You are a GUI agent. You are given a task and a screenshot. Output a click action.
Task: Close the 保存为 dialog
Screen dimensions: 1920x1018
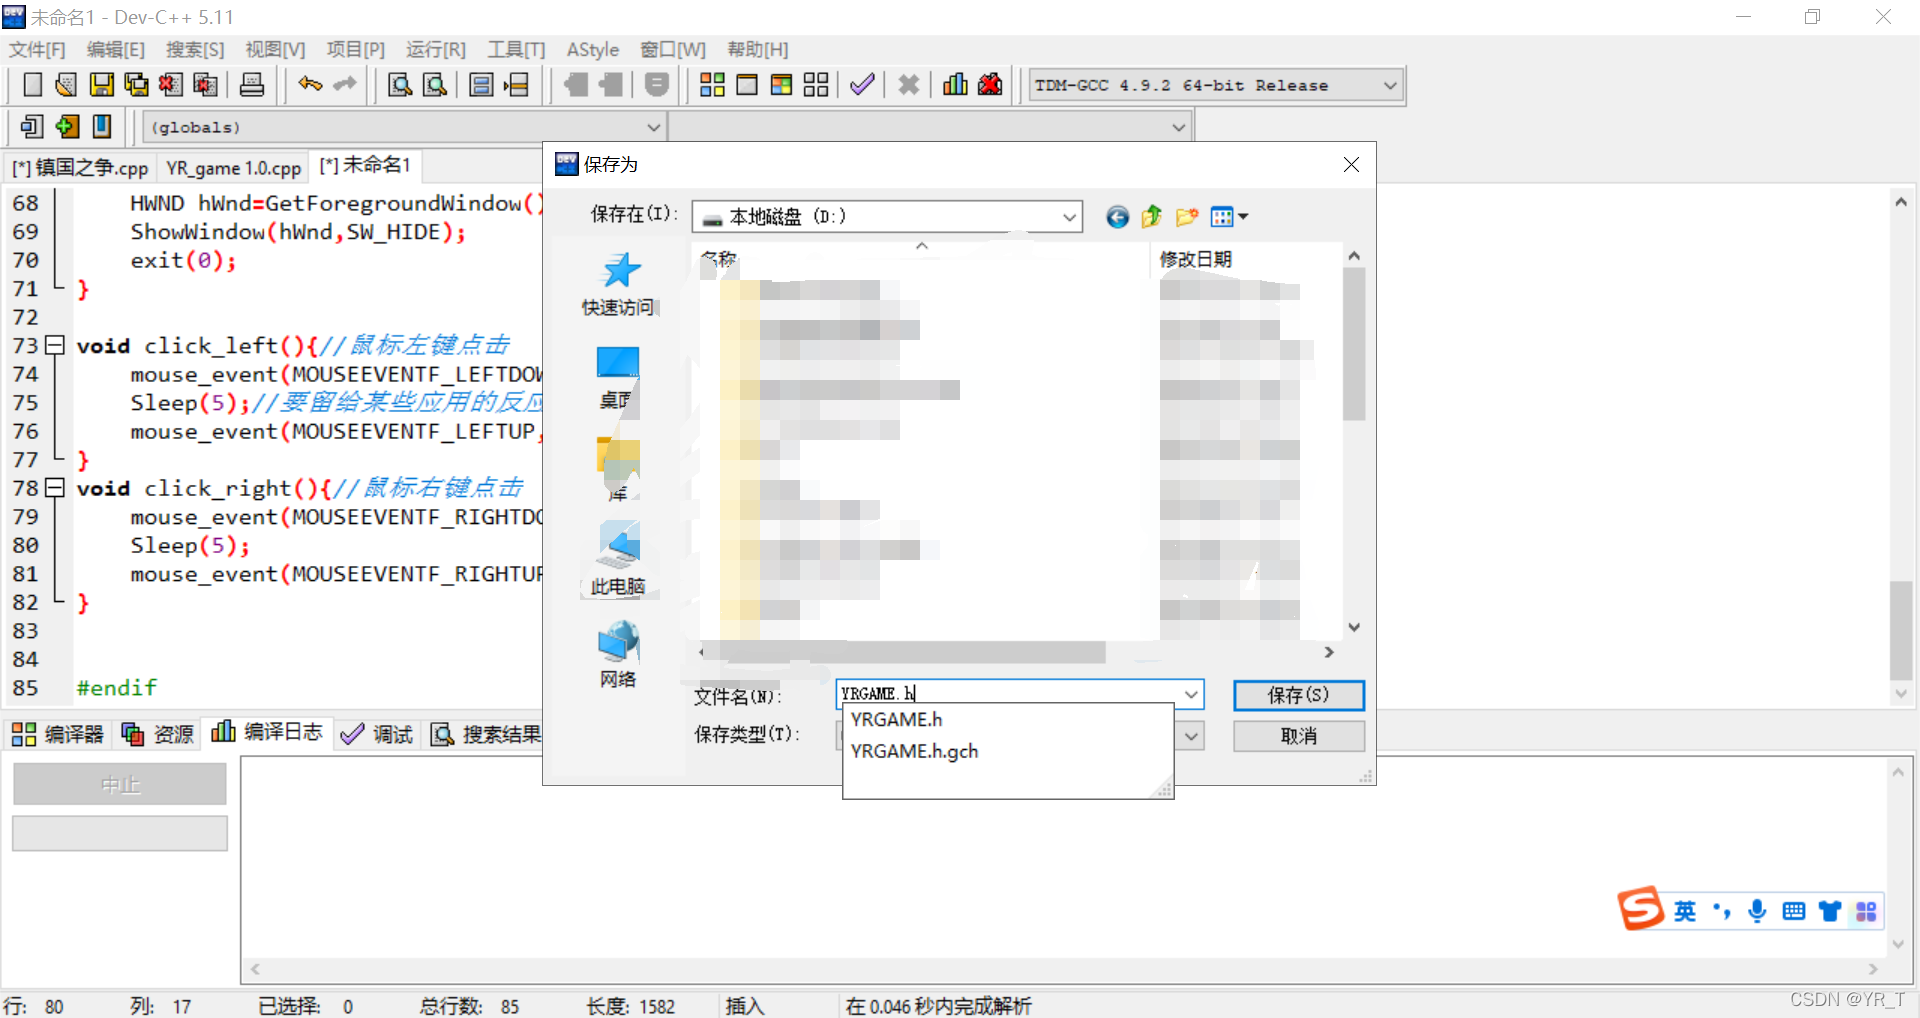[1351, 164]
